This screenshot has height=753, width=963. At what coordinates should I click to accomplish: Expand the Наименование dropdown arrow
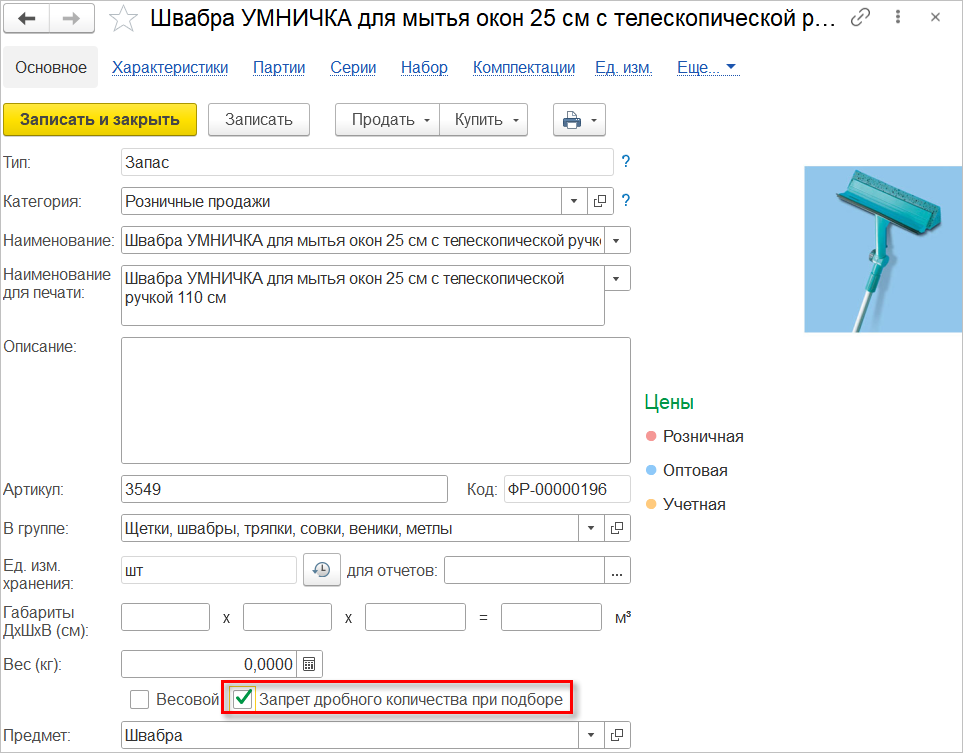pyautogui.click(x=617, y=240)
